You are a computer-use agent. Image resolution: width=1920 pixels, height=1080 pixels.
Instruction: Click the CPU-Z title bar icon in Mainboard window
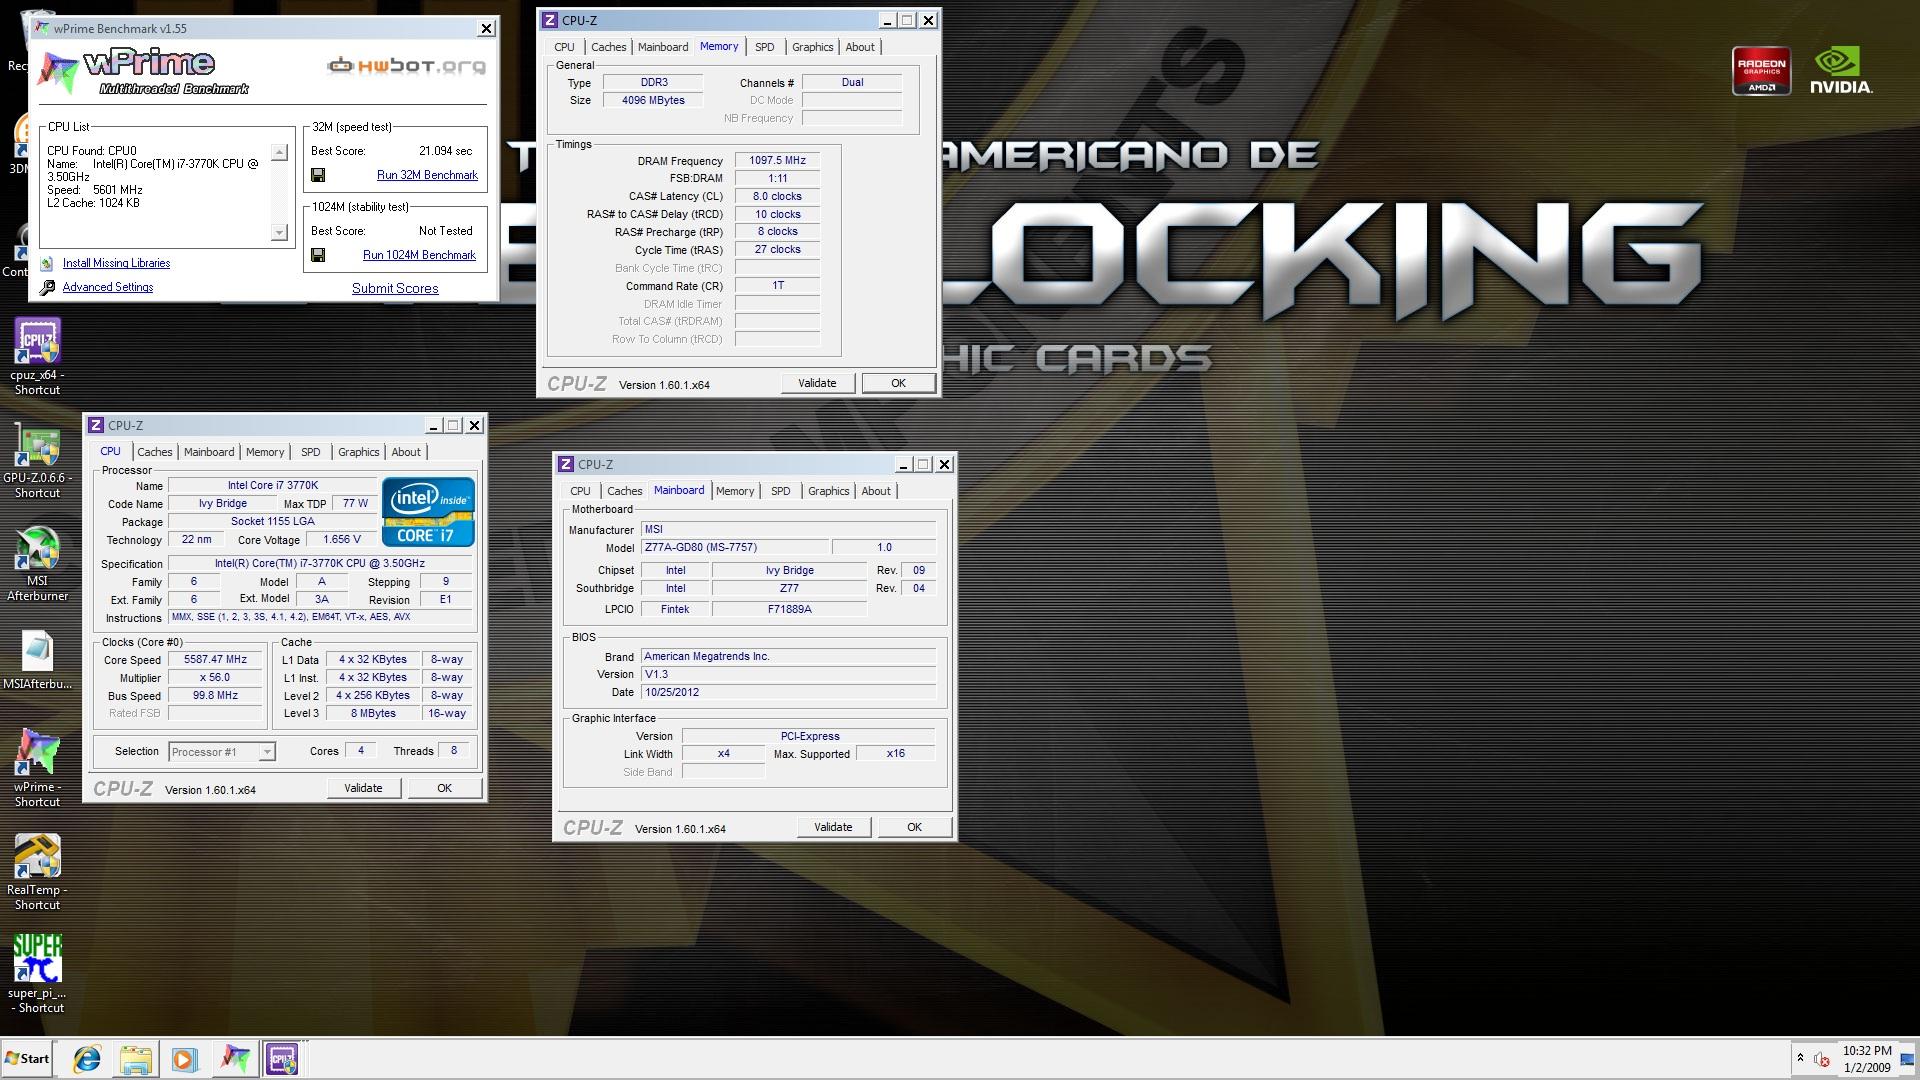point(566,464)
